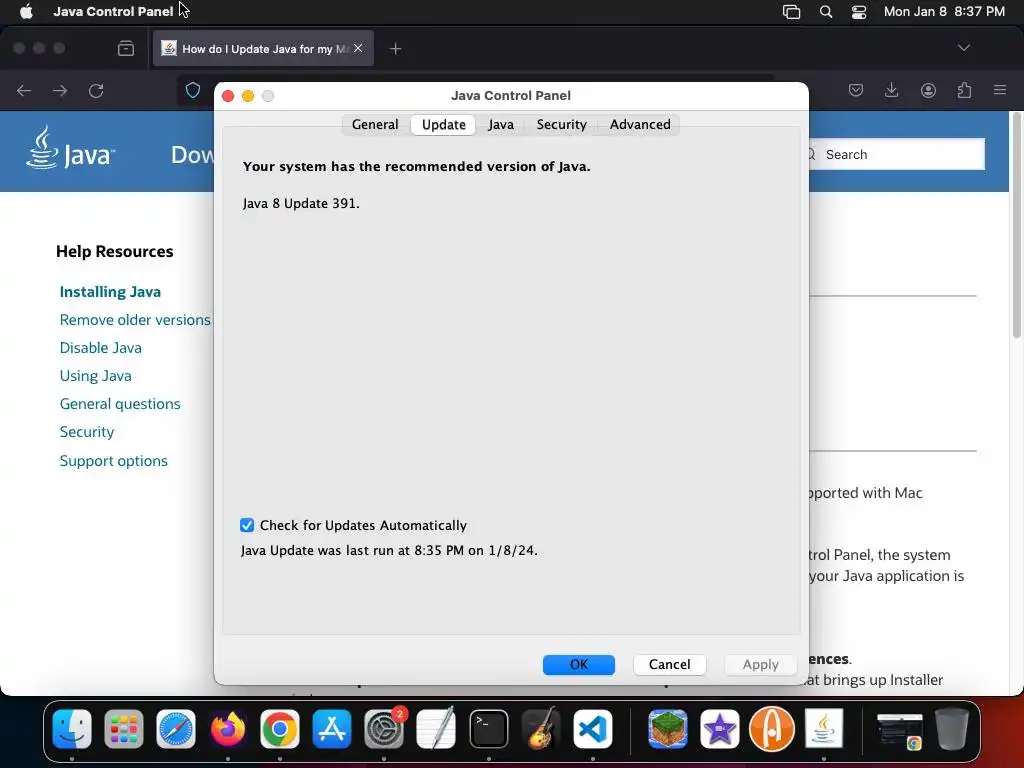The height and width of the screenshot is (768, 1024).
Task: Click the Firefox page vertical scrollbar
Action: coord(1017,225)
